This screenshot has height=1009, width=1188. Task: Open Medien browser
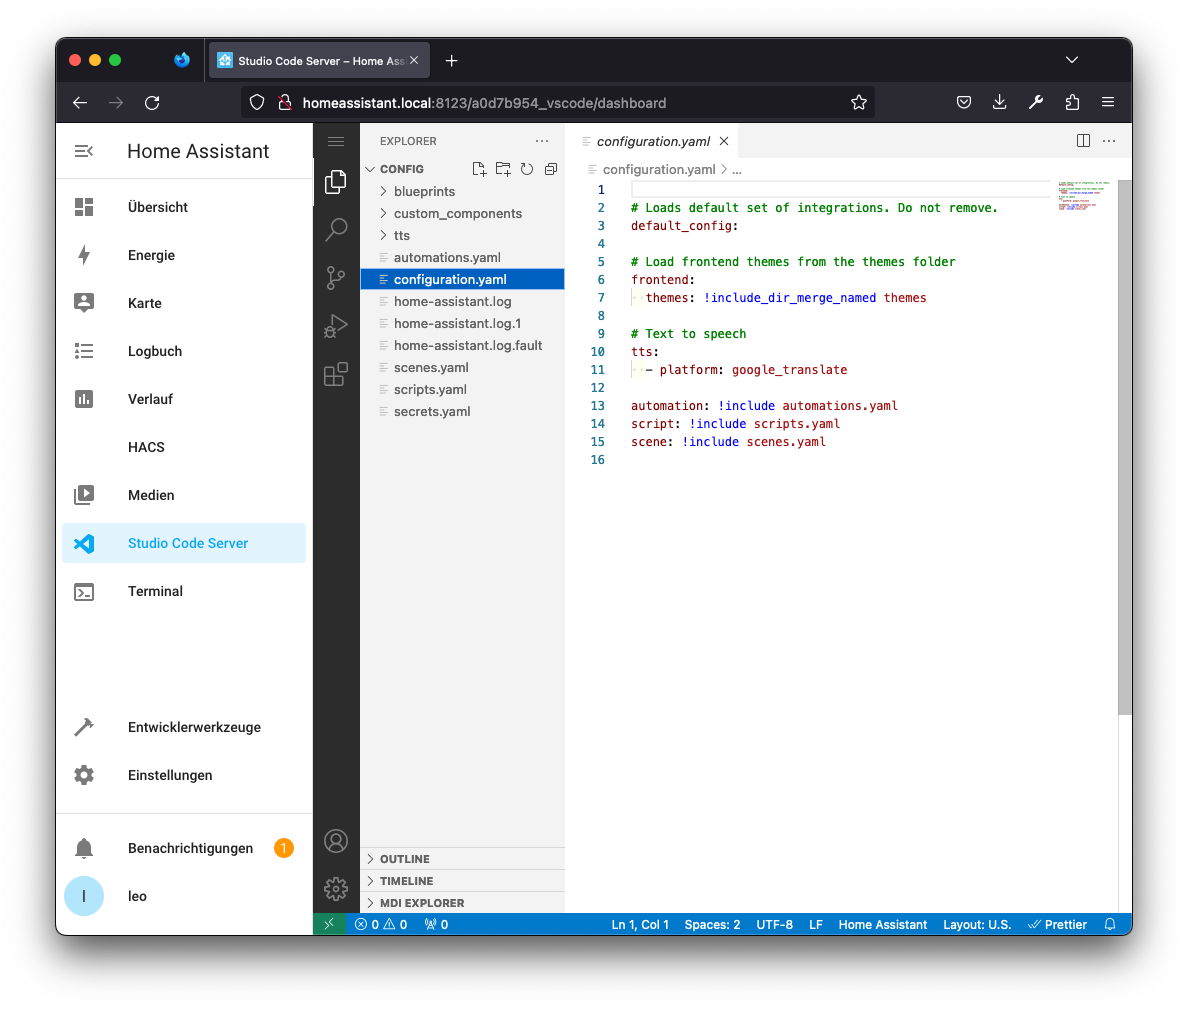click(x=184, y=495)
